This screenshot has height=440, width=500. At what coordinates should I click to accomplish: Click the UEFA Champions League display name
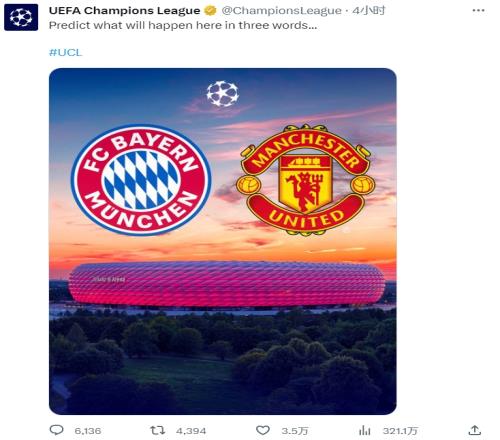point(124,11)
